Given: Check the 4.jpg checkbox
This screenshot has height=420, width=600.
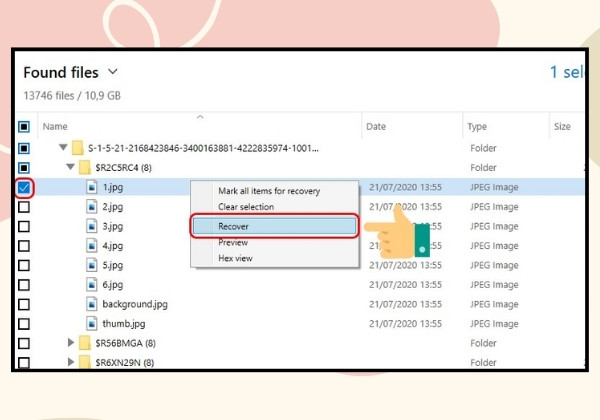Looking at the screenshot, I should tap(24, 246).
